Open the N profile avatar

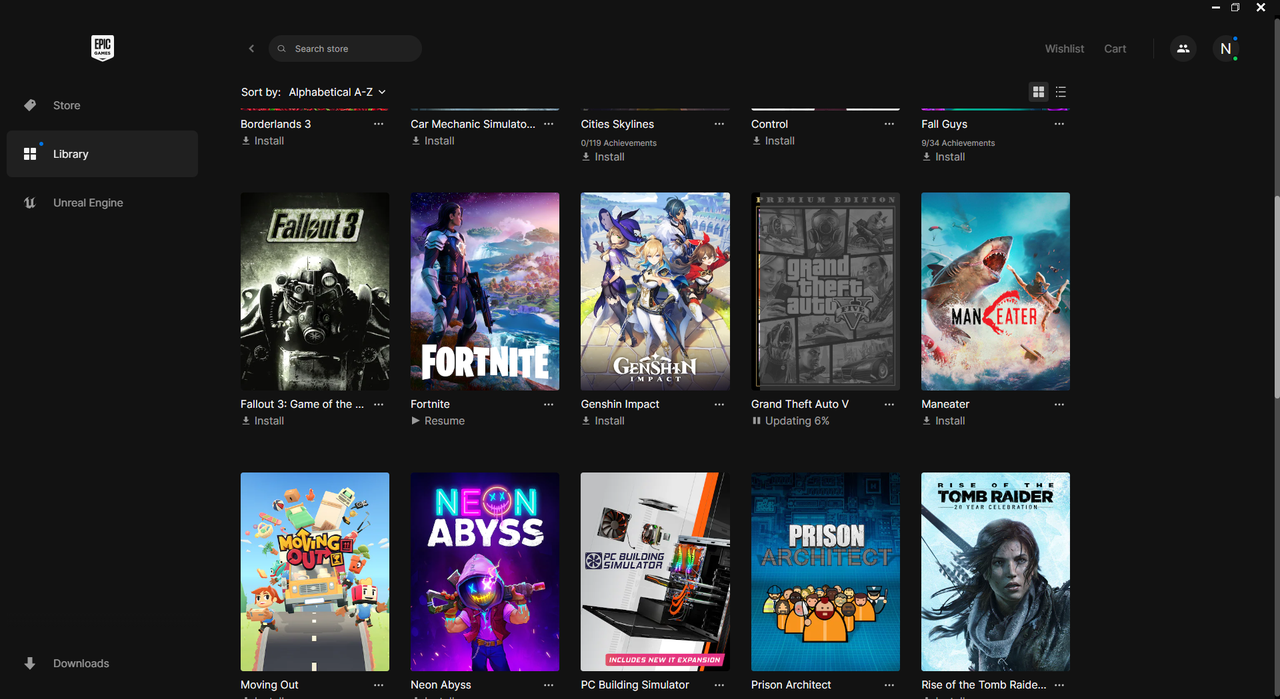[1226, 48]
